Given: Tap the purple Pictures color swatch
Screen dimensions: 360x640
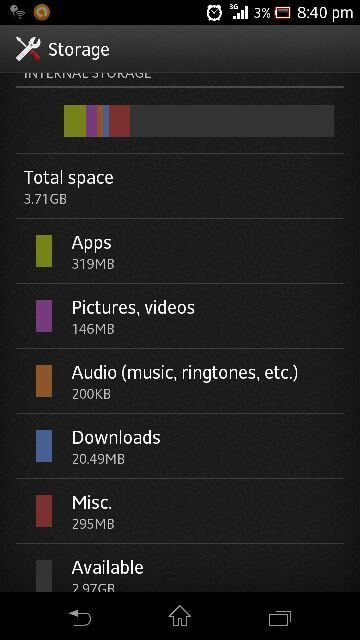Looking at the screenshot, I should click(x=44, y=316).
